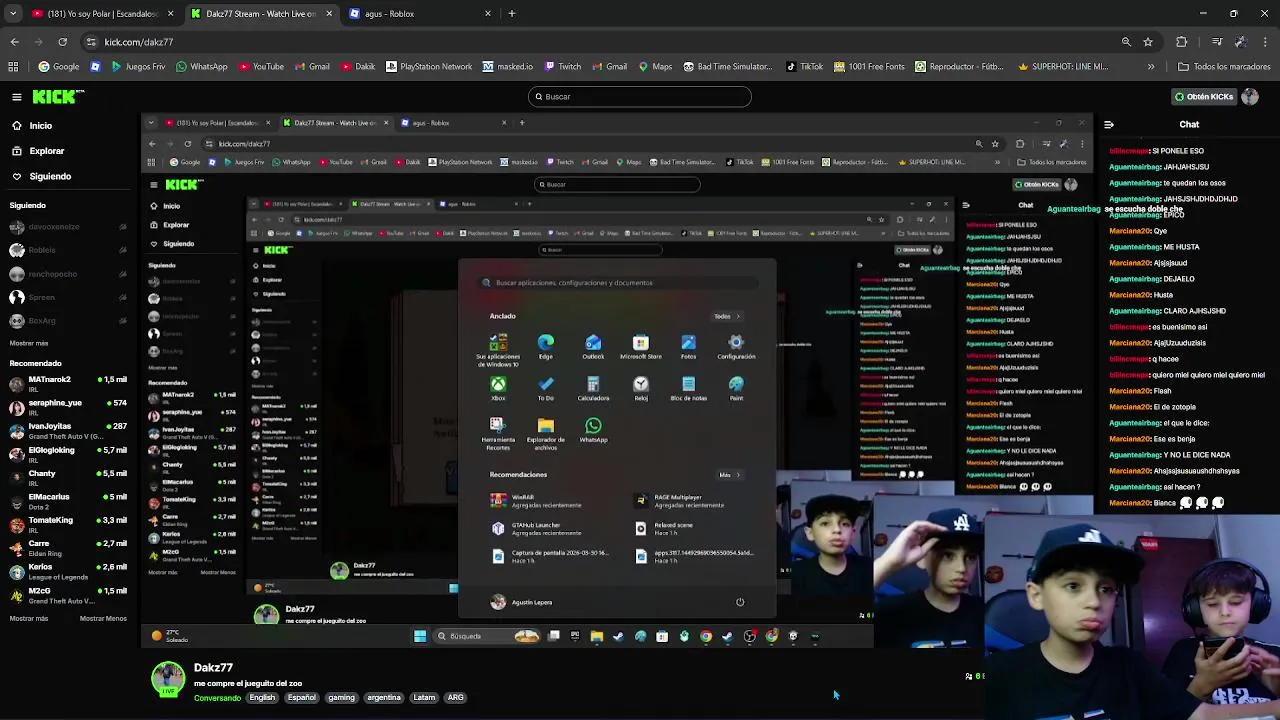
Task: Open the profile avatar in the Kick header
Action: [1250, 97]
